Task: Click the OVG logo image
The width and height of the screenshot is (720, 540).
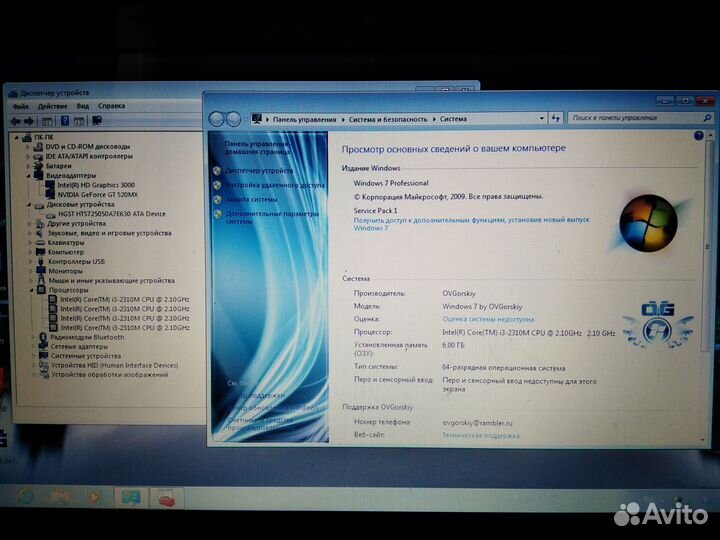Action: tap(658, 325)
